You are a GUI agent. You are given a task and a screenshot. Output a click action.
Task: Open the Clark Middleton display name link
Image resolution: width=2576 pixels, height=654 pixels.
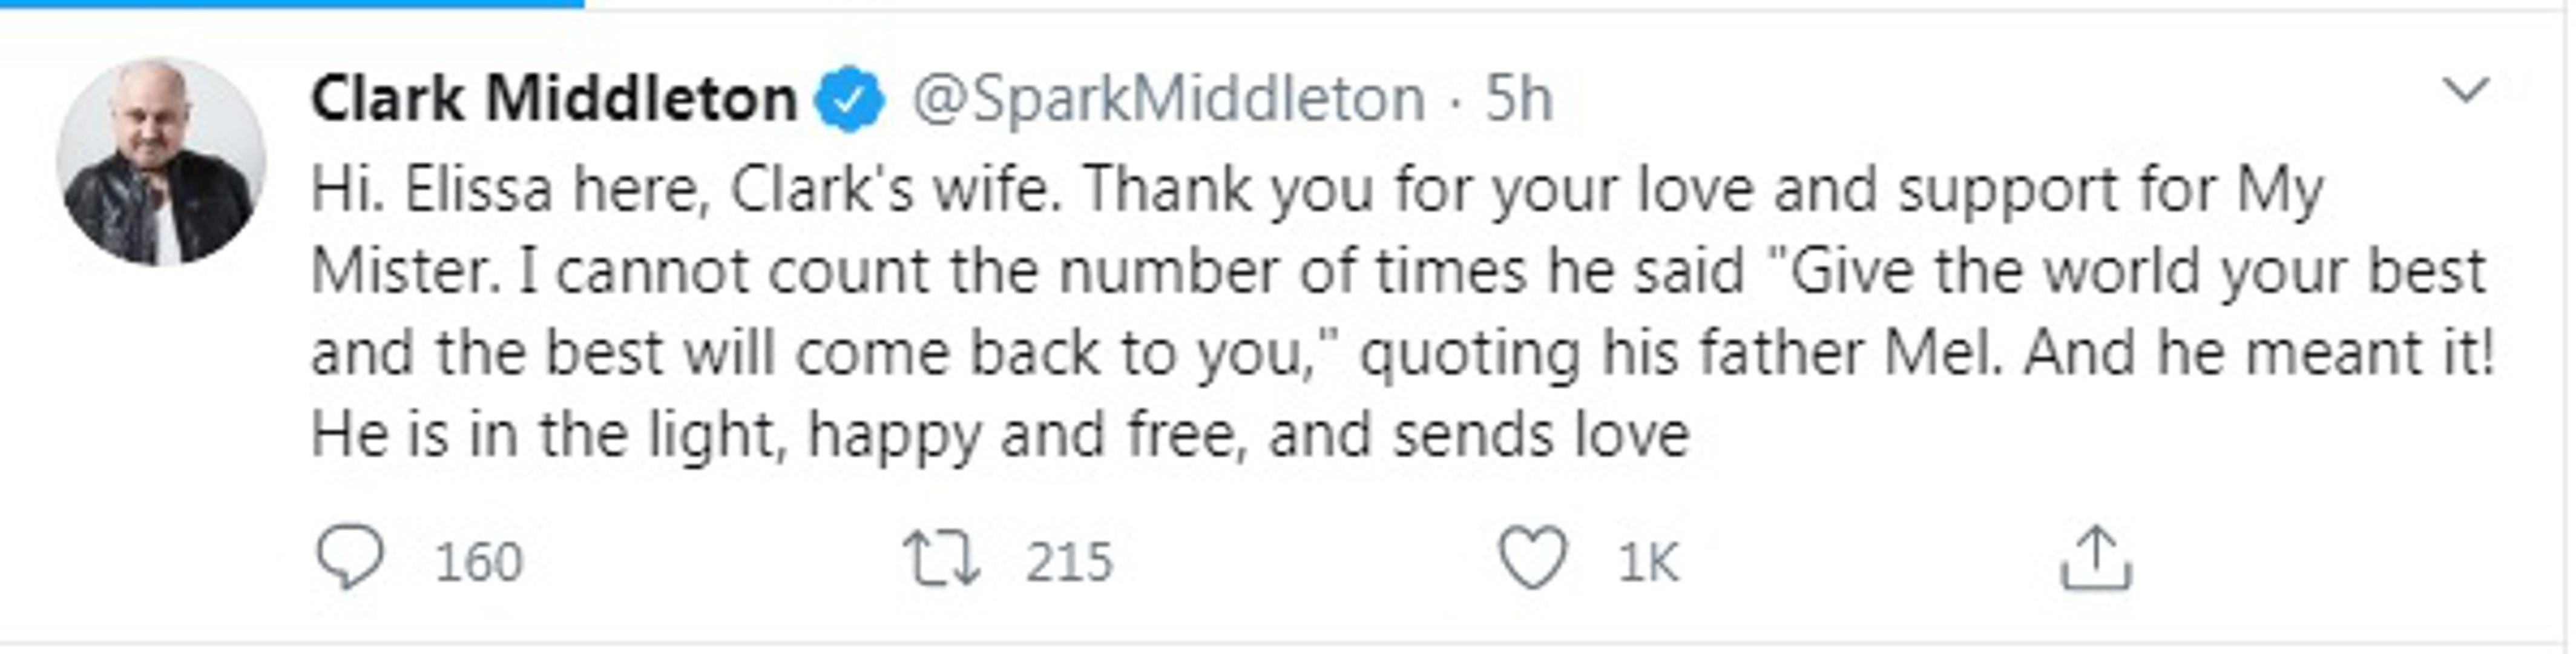point(554,99)
